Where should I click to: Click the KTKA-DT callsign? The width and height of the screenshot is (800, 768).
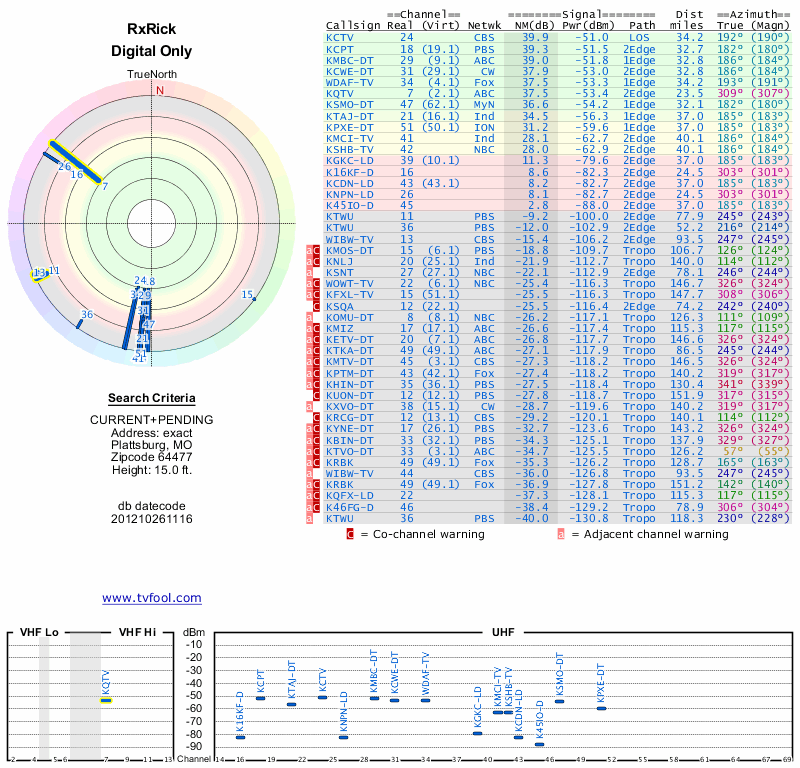tap(350, 351)
